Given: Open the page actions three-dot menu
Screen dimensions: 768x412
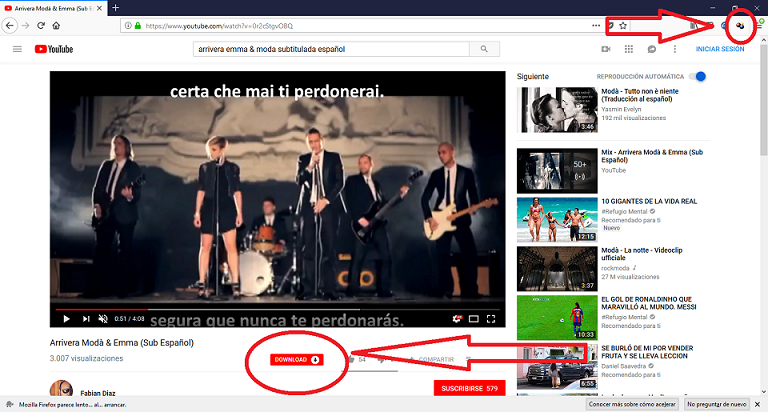Looking at the screenshot, I should tap(596, 25).
